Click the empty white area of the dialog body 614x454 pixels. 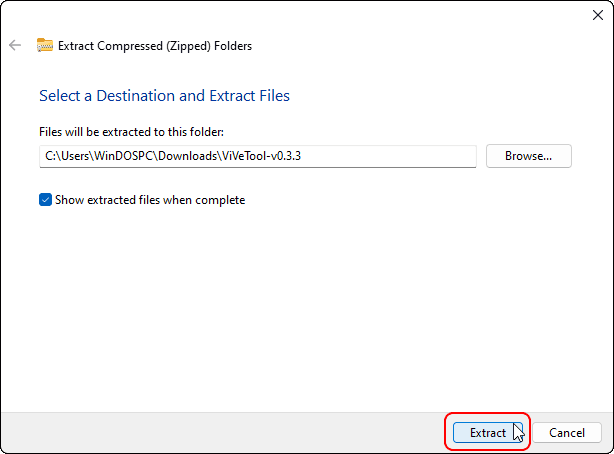click(x=300, y=310)
